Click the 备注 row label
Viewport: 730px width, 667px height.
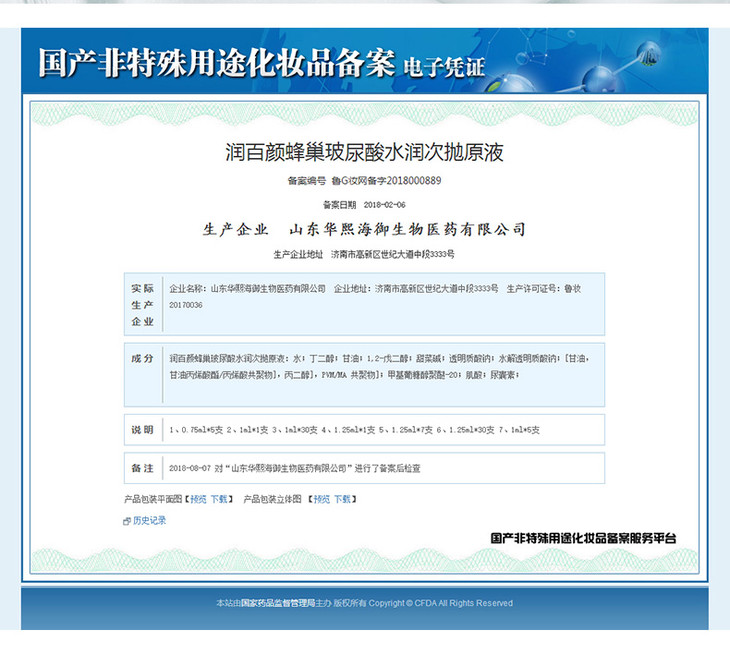[142, 467]
